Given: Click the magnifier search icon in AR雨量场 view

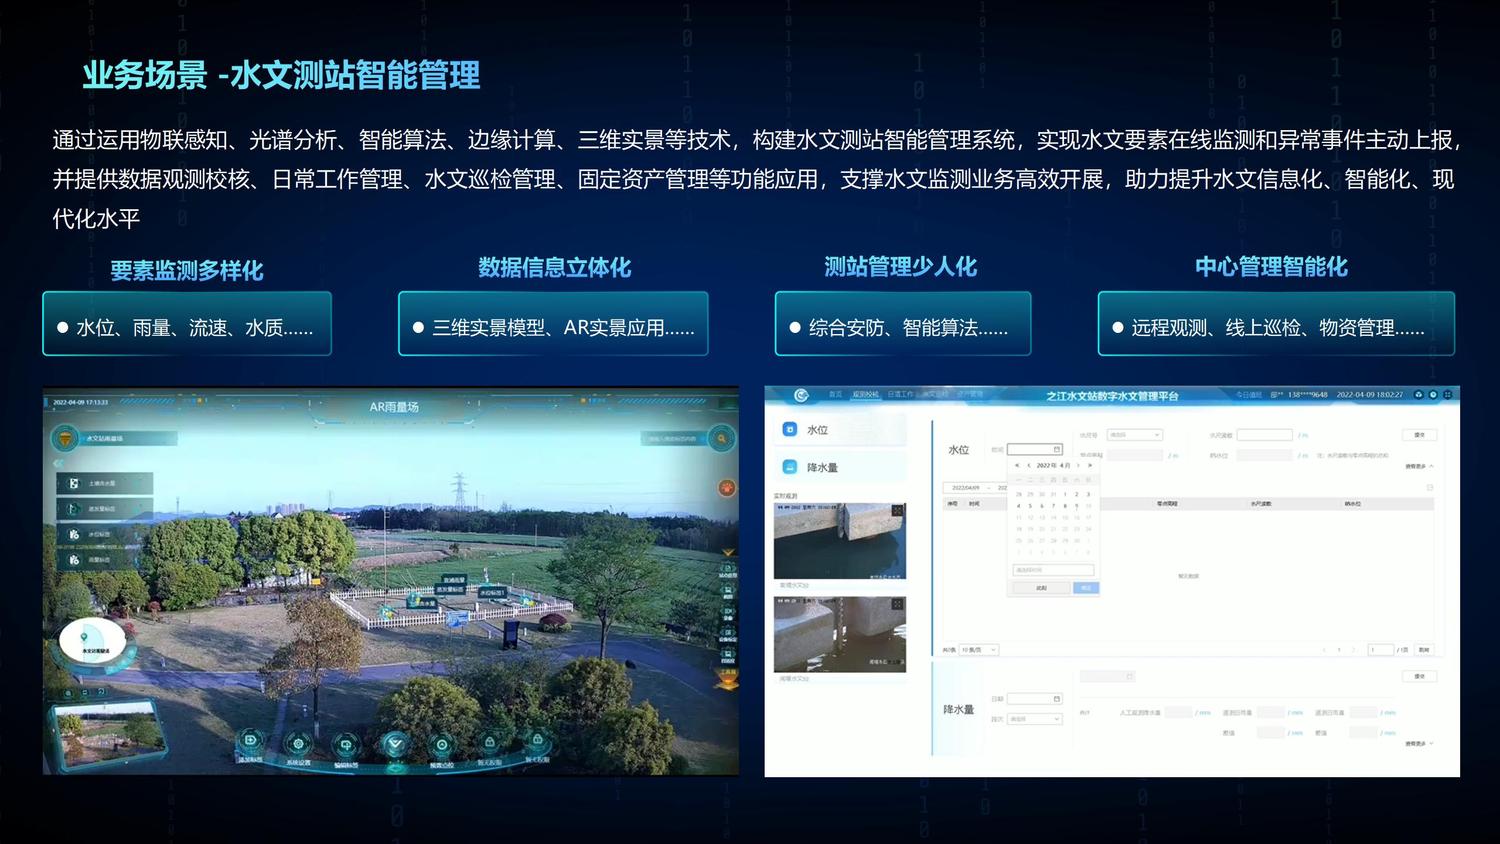Looking at the screenshot, I should pos(722,438).
